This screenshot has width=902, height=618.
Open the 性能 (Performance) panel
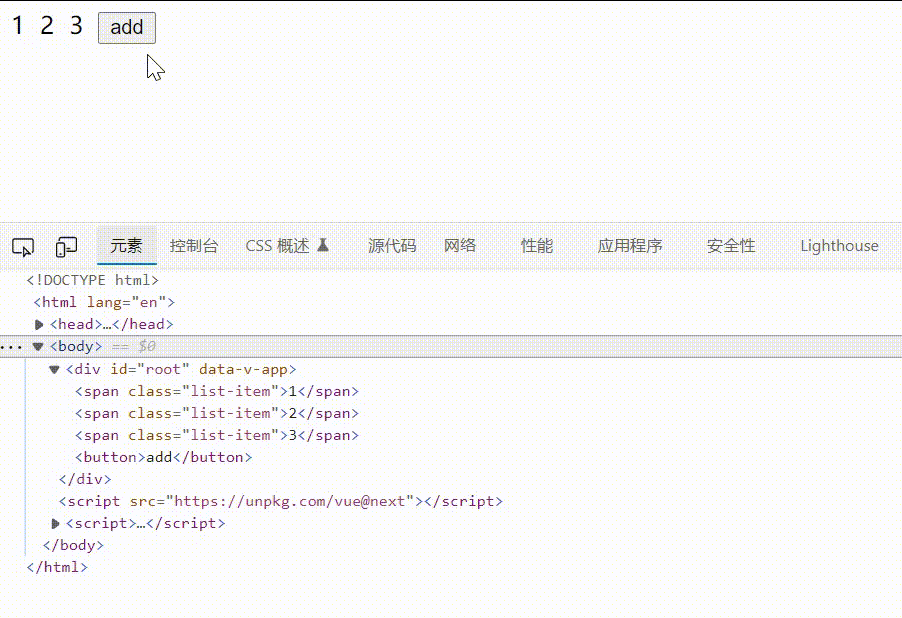(x=536, y=245)
